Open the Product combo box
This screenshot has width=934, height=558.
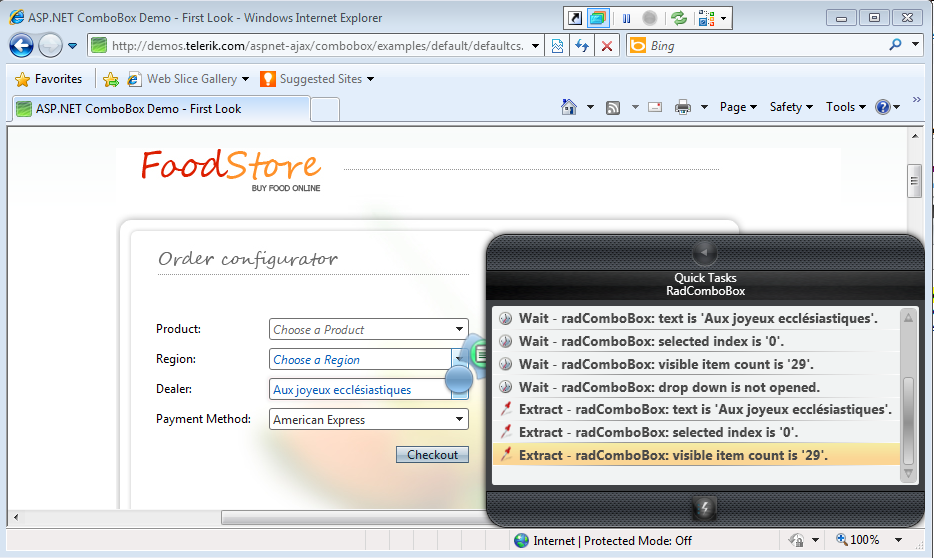click(x=369, y=329)
